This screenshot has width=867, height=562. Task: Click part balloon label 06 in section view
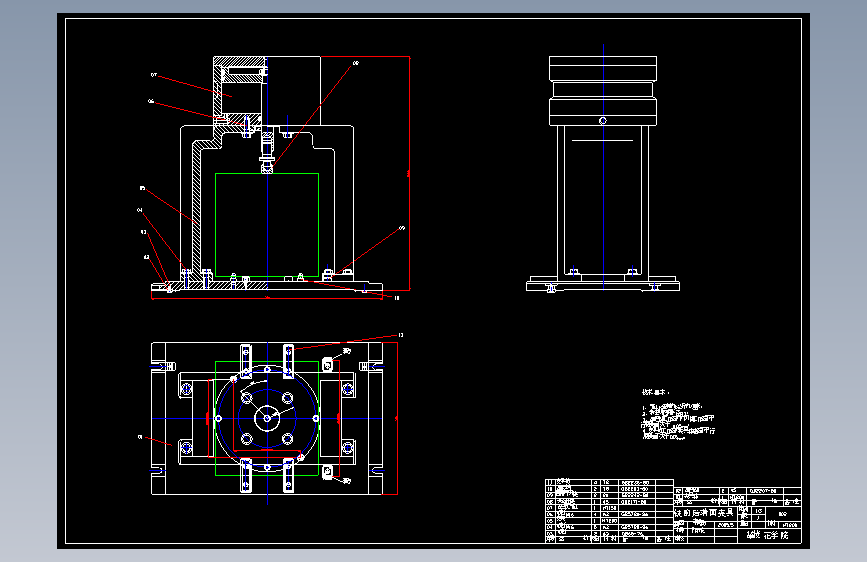click(x=151, y=101)
